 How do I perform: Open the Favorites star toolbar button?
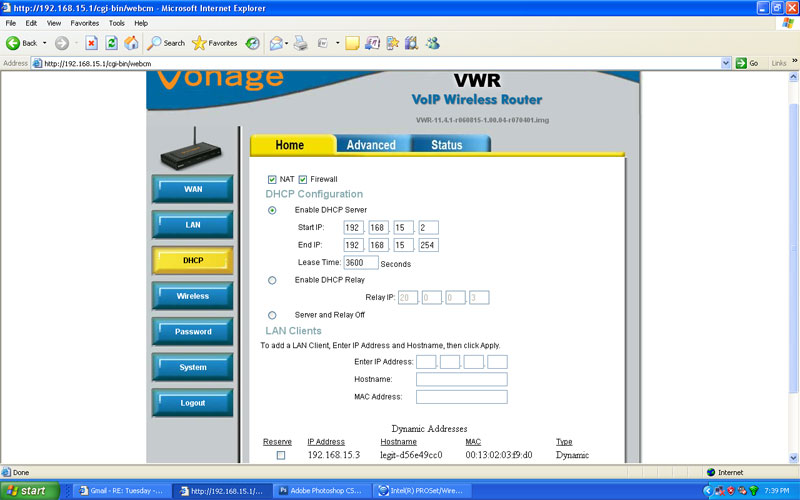coord(214,43)
